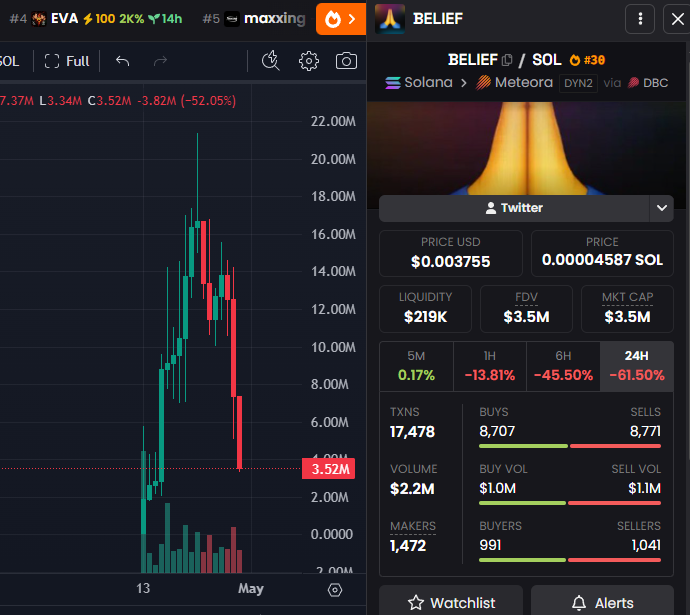Viewport: 690px width, 615px height.
Task: Open trending maxxing token entry
Action: click(x=254, y=19)
